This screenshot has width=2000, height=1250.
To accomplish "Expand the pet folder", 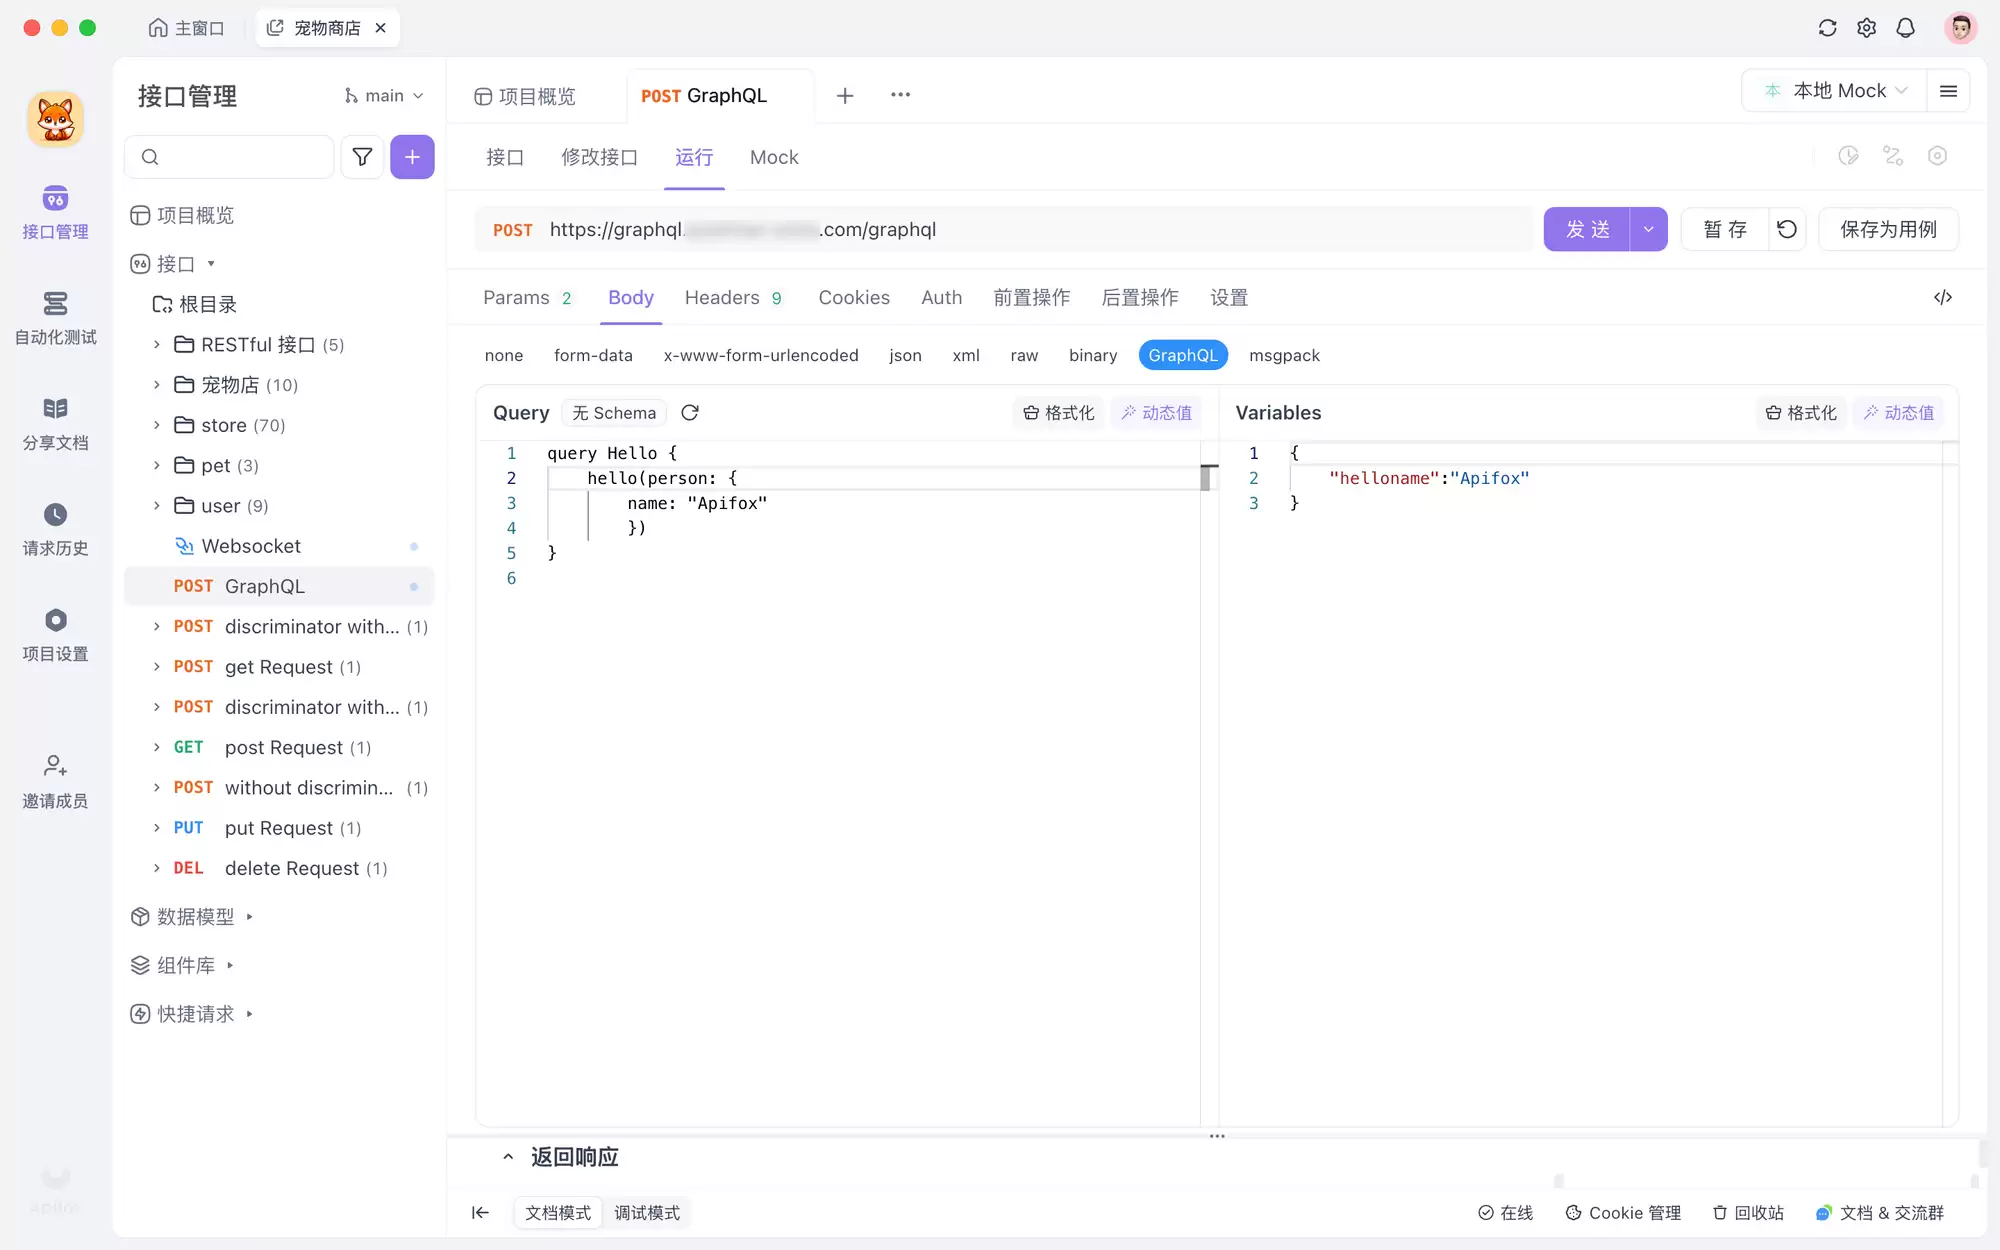I will pyautogui.click(x=156, y=465).
